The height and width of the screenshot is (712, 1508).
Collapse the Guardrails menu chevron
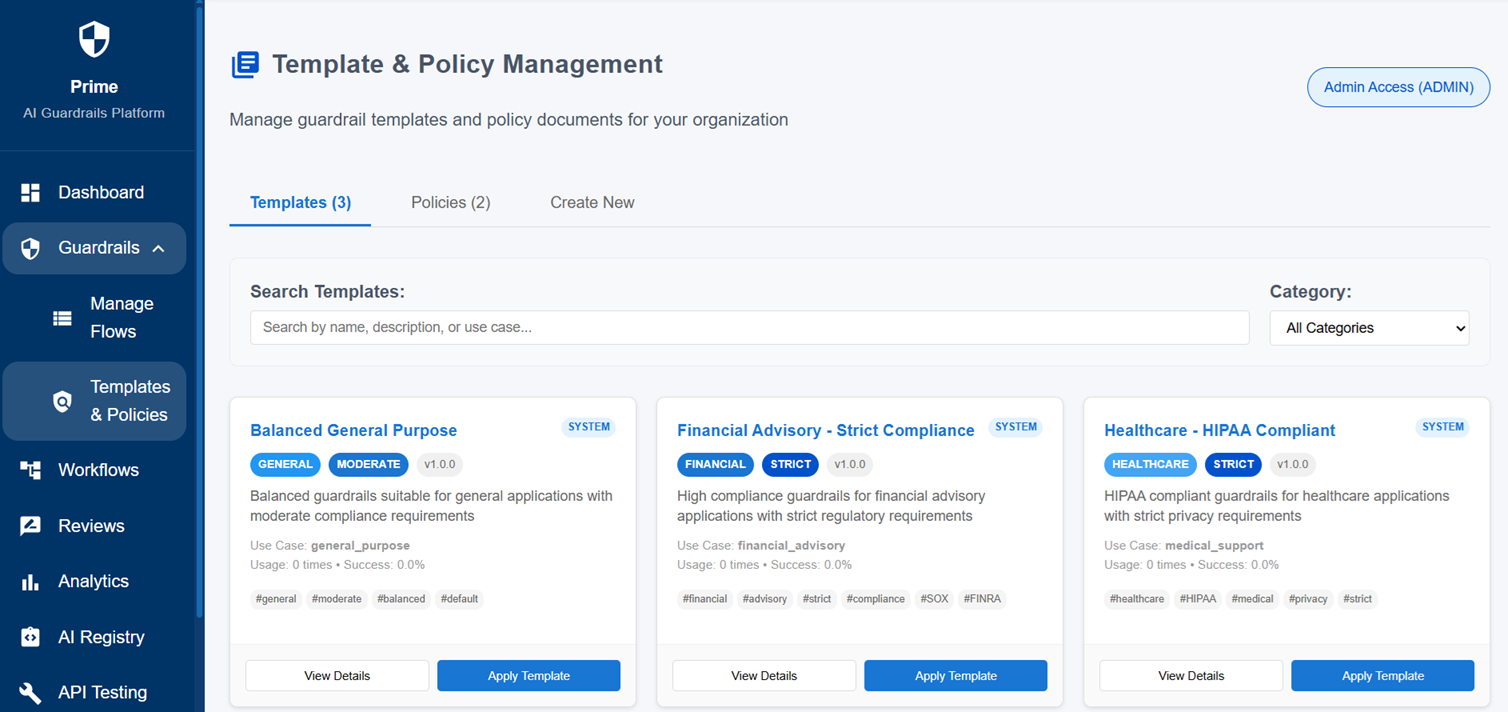pyautogui.click(x=158, y=249)
